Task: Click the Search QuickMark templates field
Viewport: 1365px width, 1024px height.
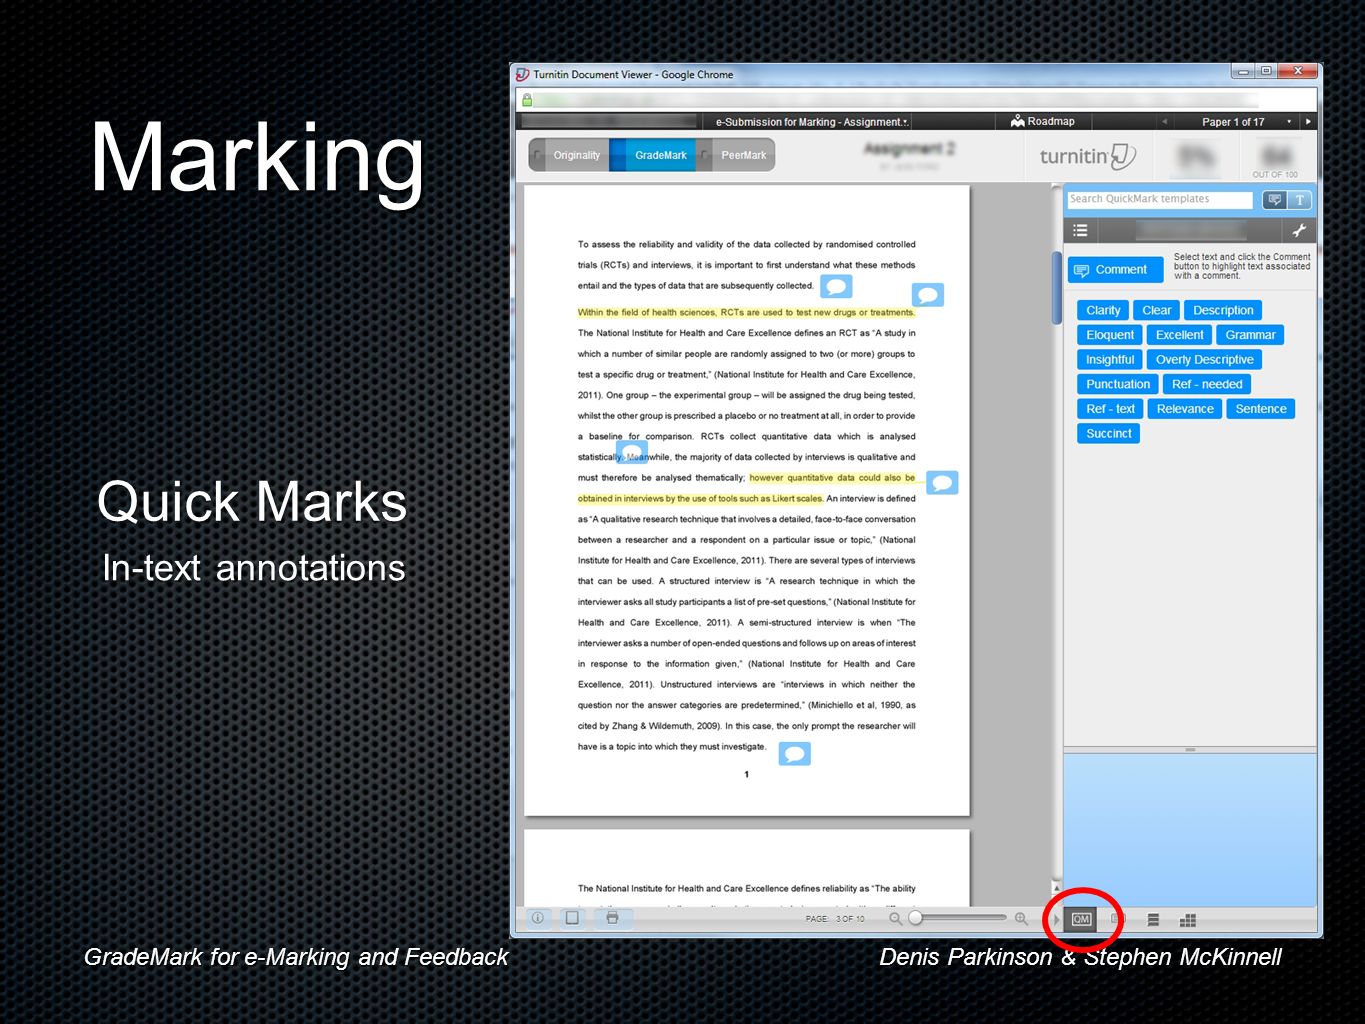Action: coord(1159,199)
